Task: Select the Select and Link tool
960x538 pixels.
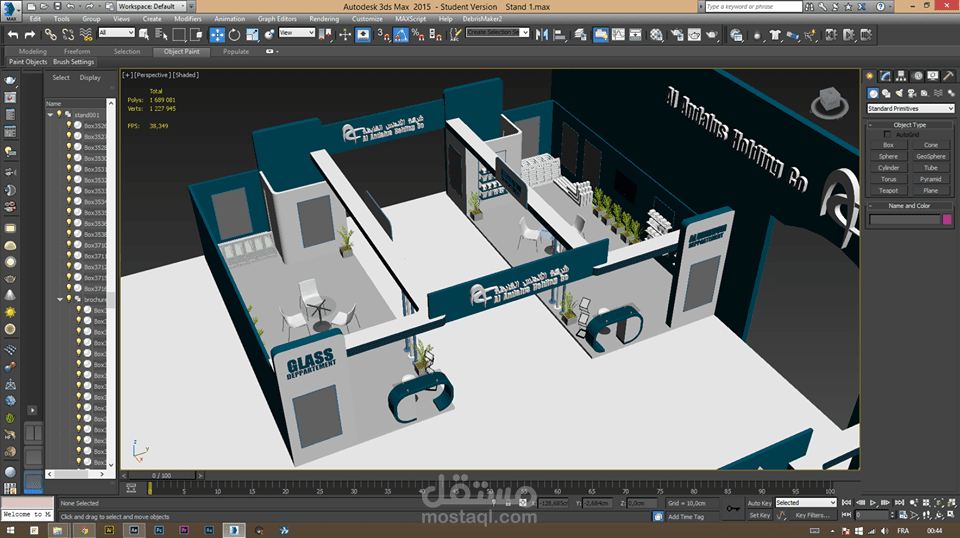Action: pos(51,35)
